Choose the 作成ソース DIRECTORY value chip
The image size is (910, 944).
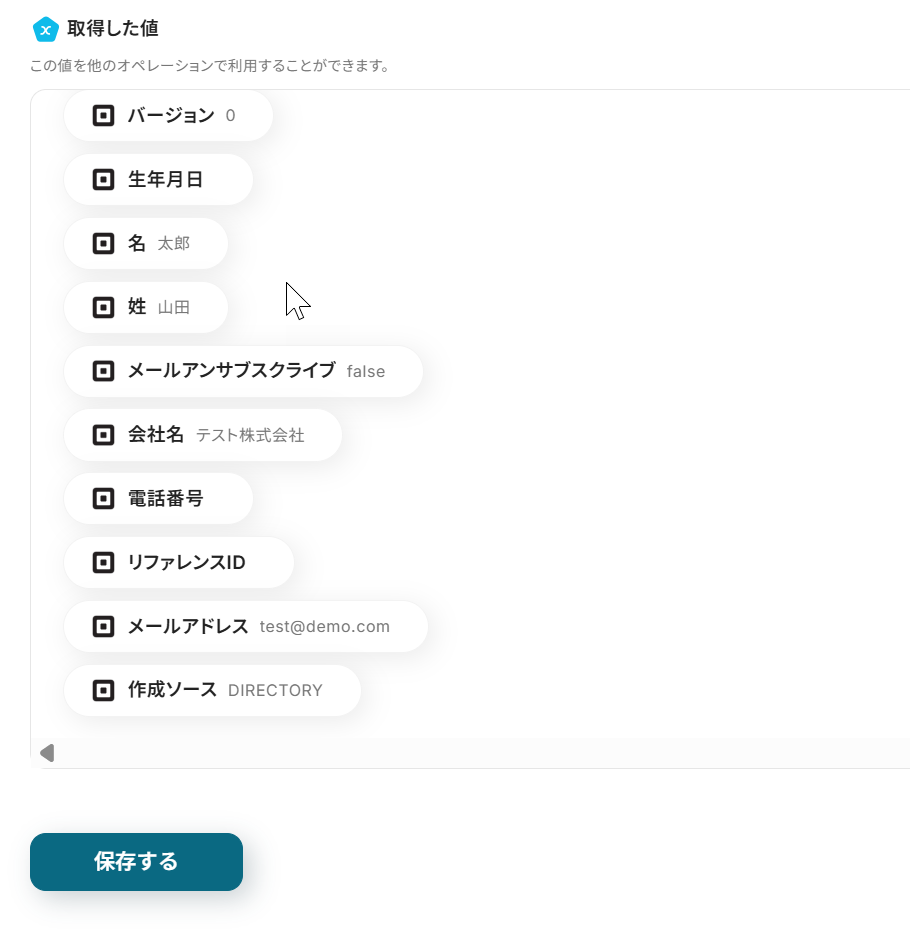(x=212, y=690)
